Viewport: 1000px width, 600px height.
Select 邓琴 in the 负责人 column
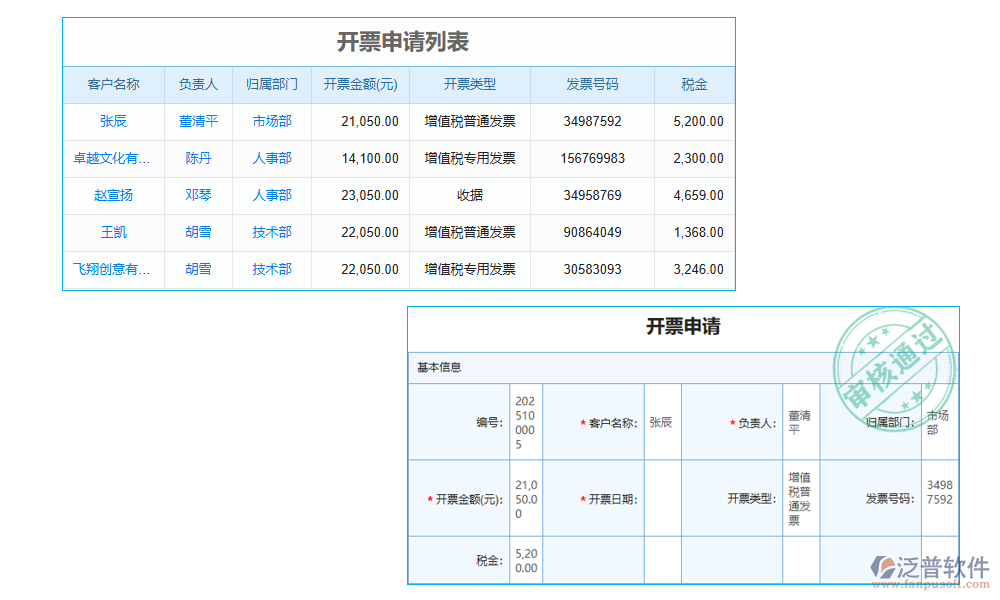pos(198,195)
